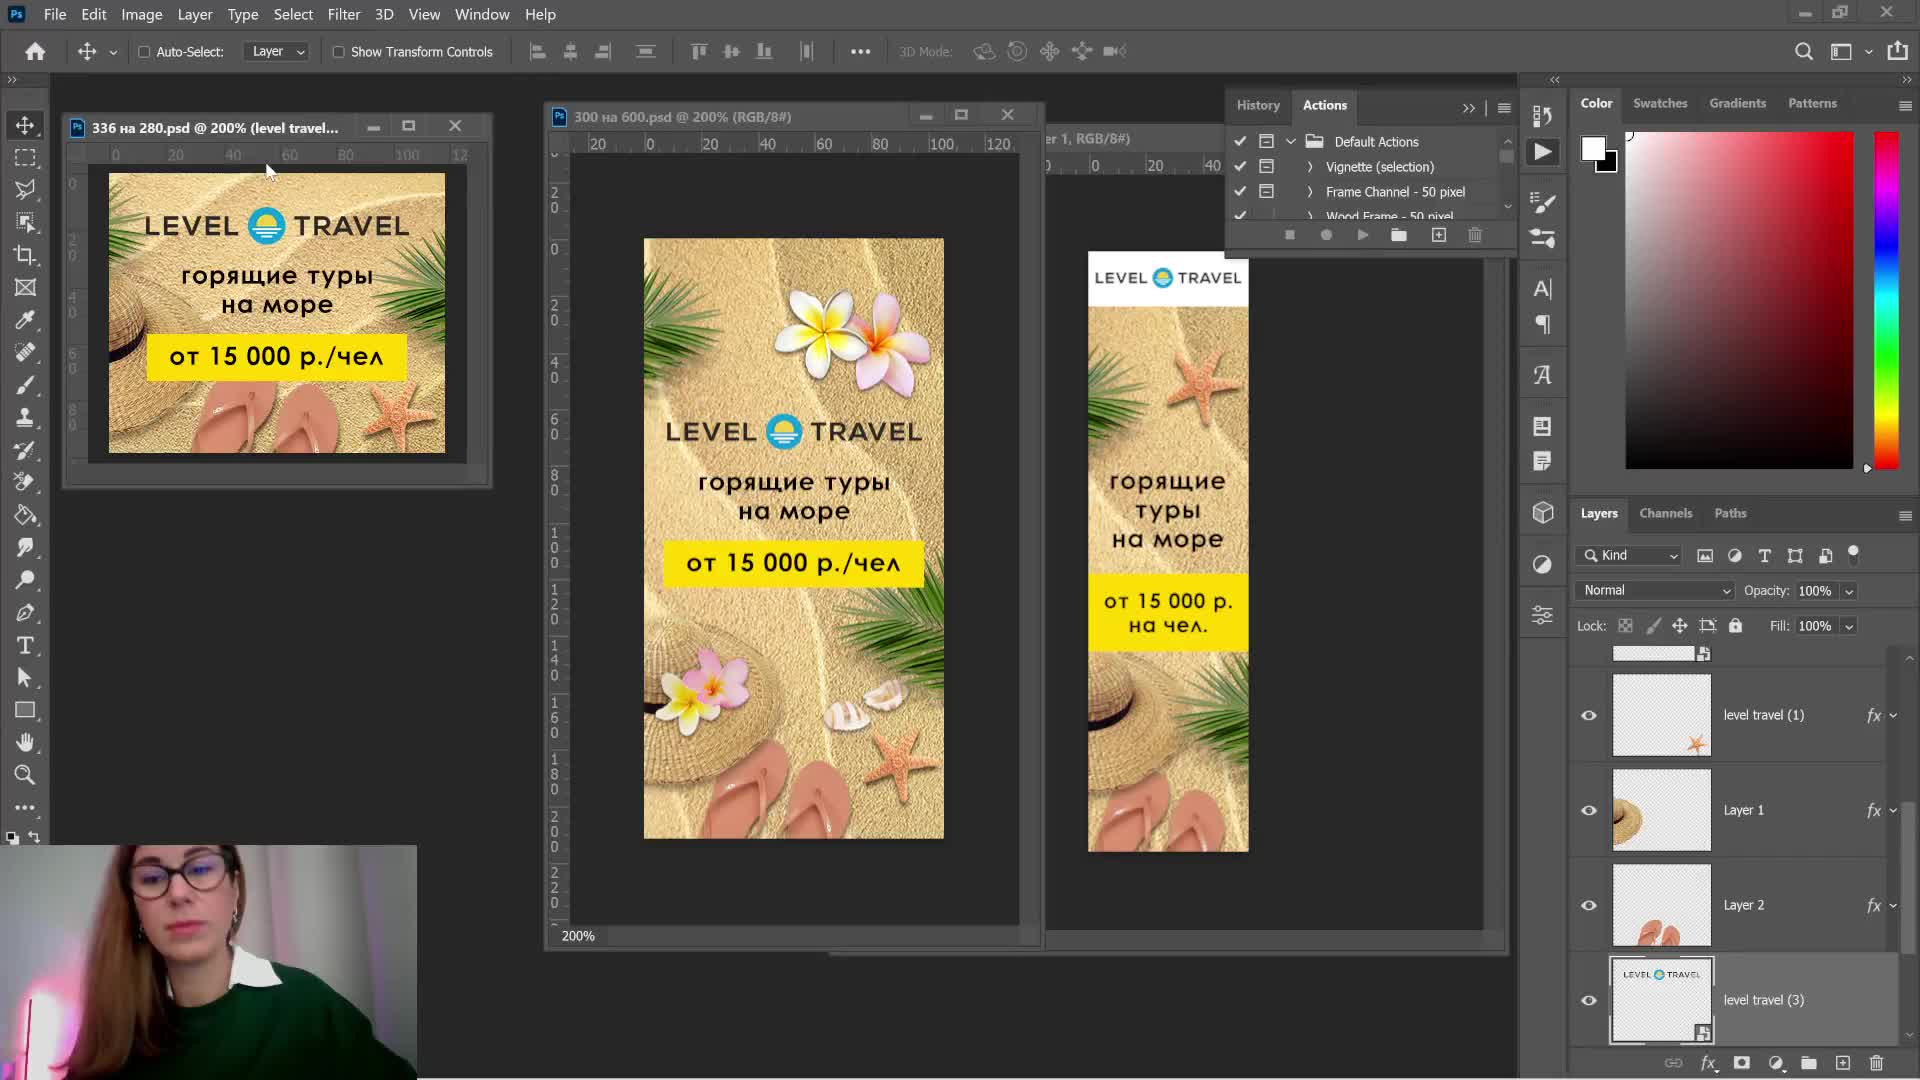Select the Clone Stamp tool
The image size is (1920, 1080).
click(x=25, y=417)
